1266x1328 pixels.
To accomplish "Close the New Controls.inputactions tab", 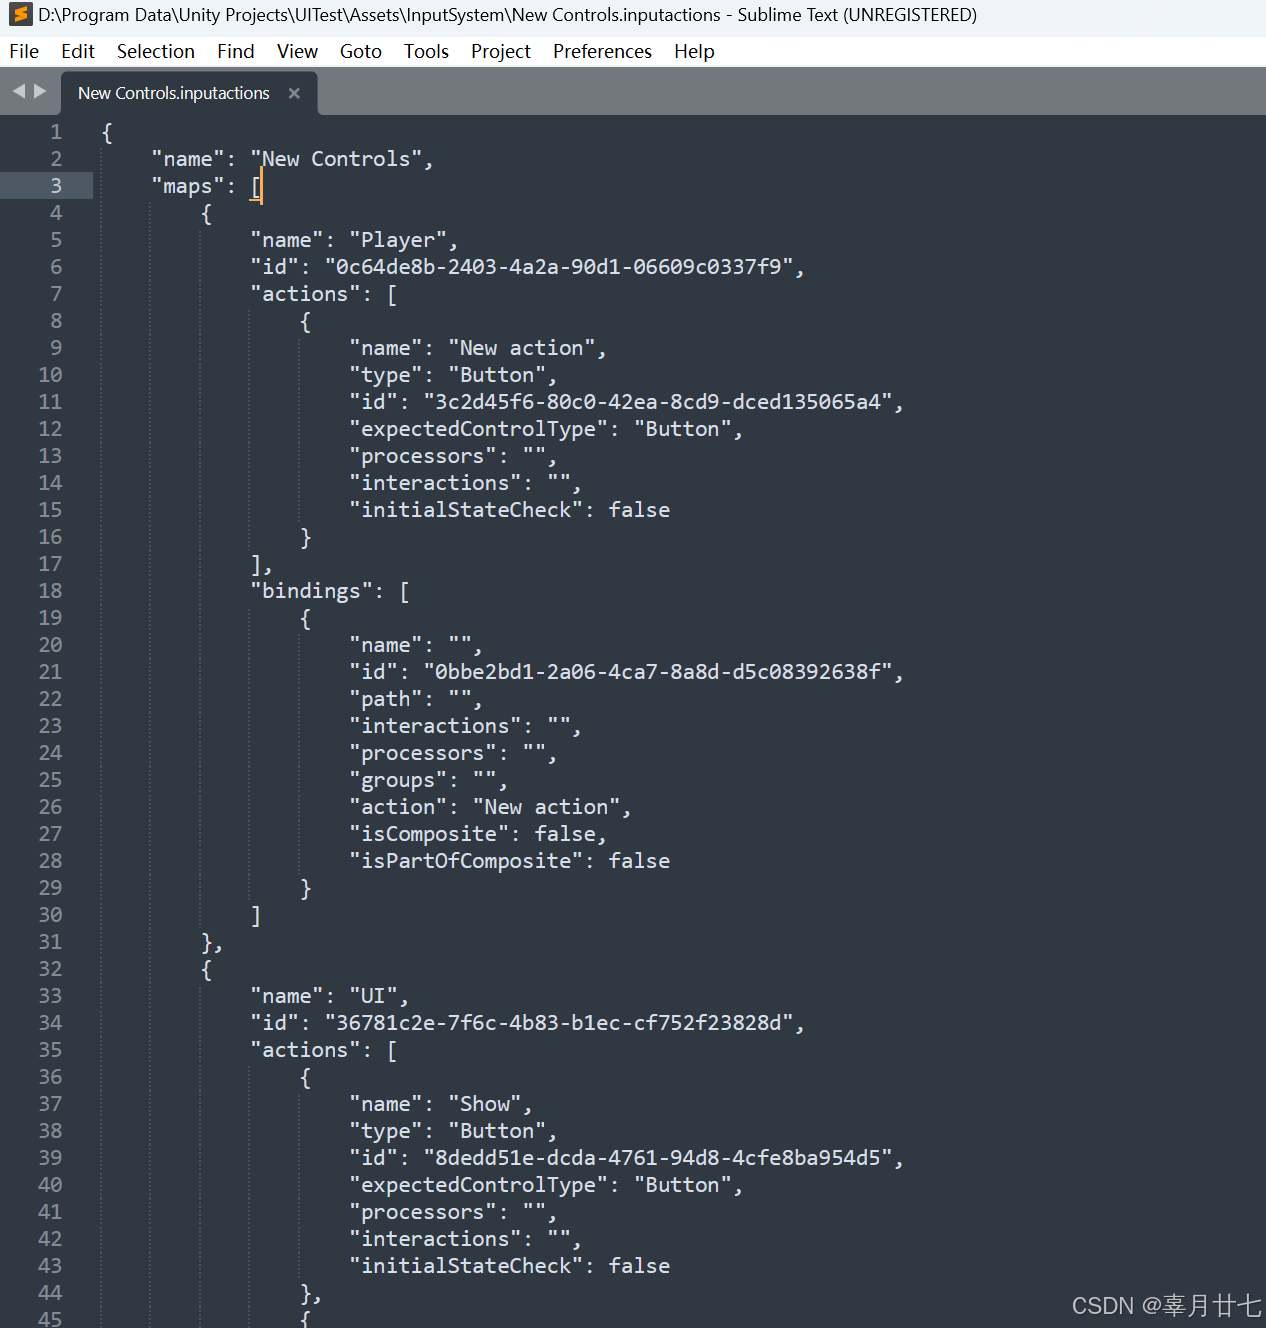I will coord(294,93).
